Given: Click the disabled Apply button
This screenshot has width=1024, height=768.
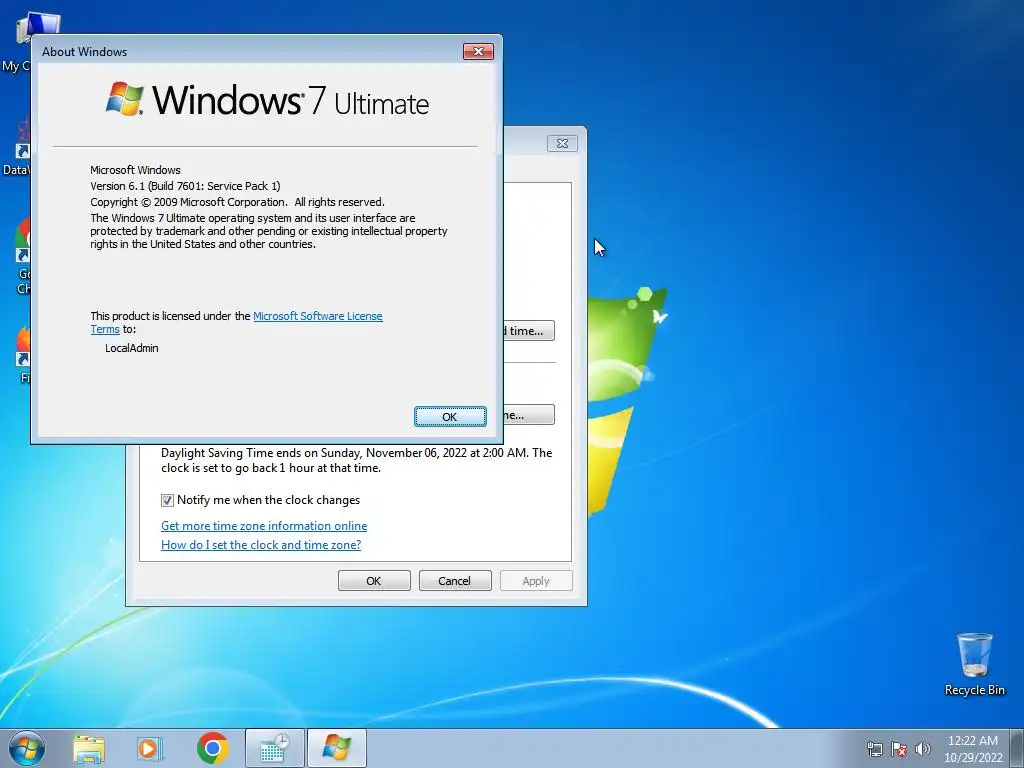Looking at the screenshot, I should [x=536, y=581].
